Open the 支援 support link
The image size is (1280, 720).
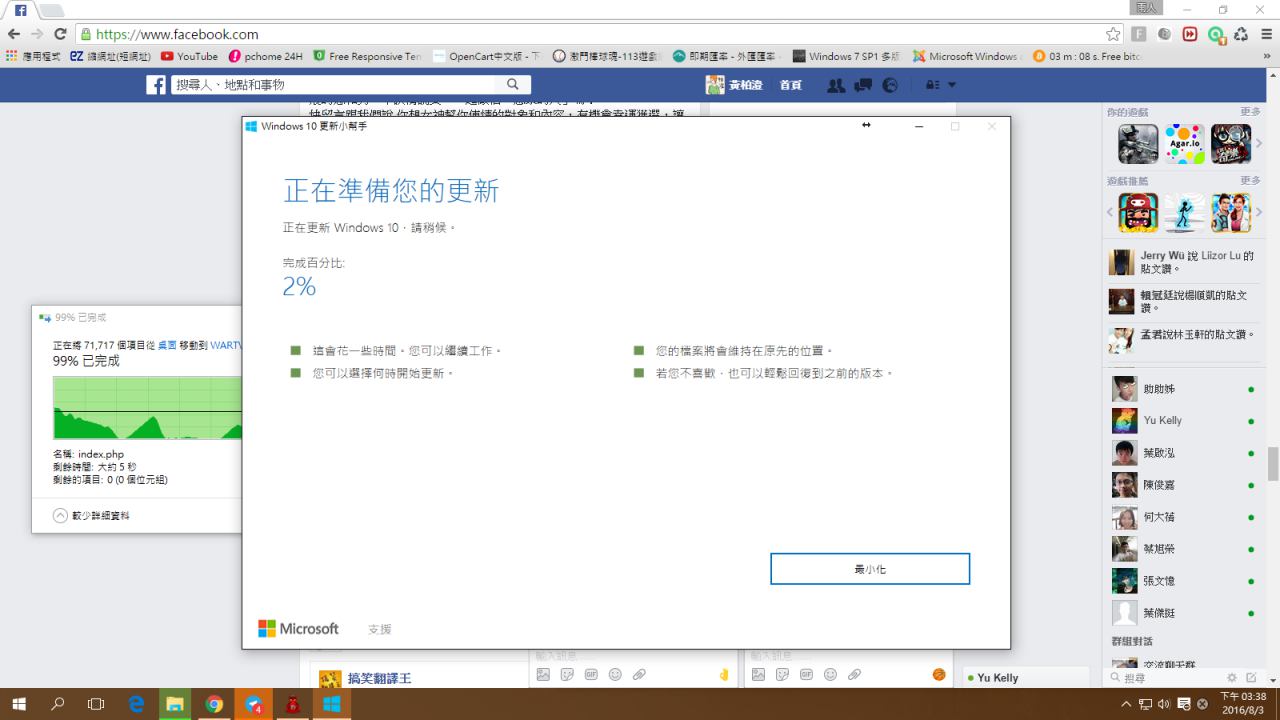(x=380, y=629)
